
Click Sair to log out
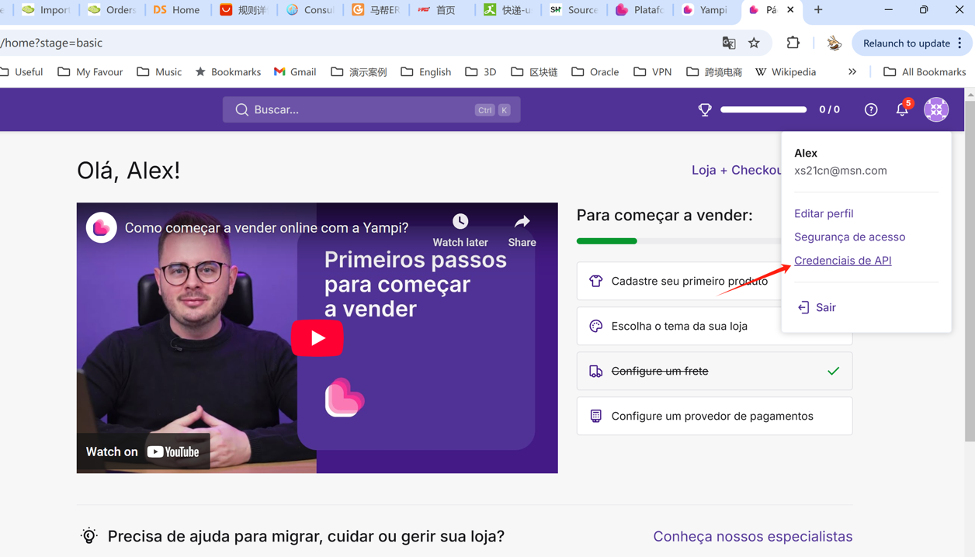click(x=817, y=308)
